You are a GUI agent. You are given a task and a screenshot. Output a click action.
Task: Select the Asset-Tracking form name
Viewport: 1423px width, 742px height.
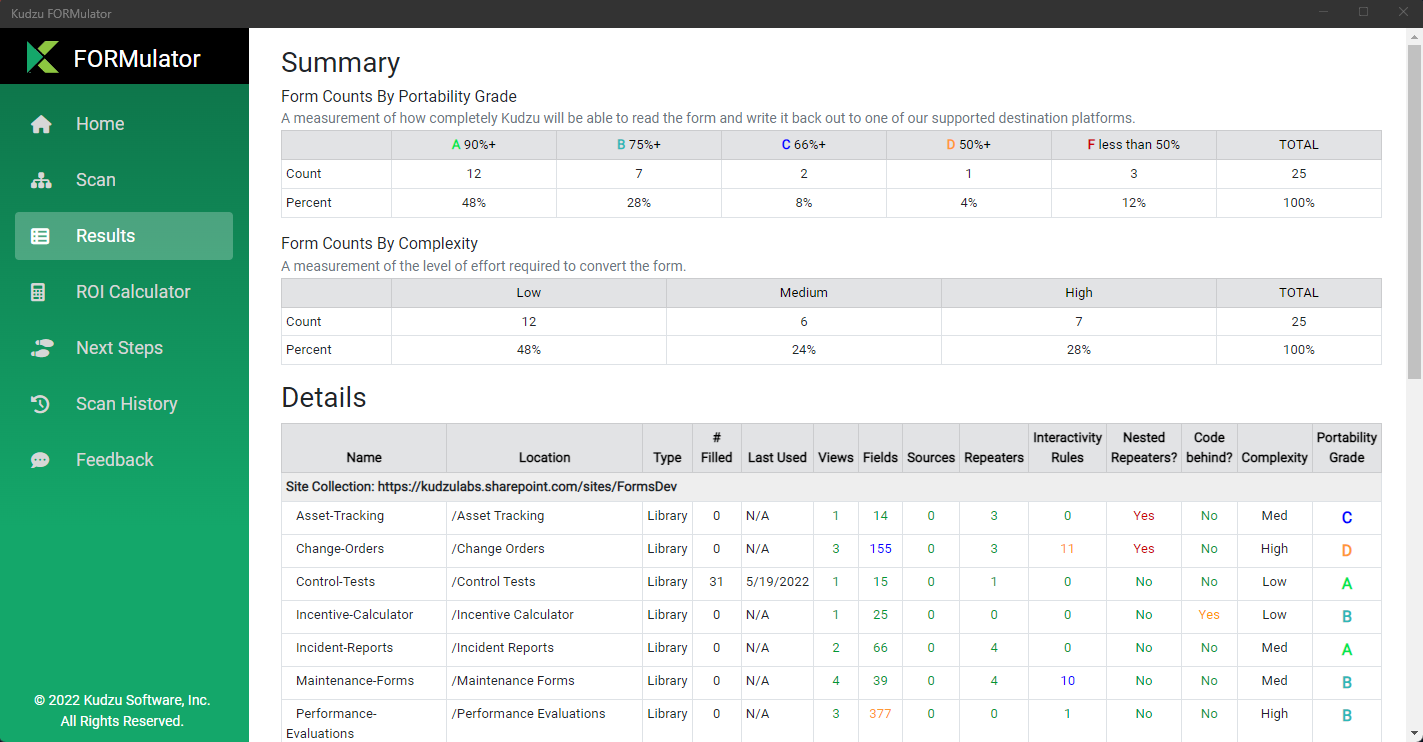(340, 516)
